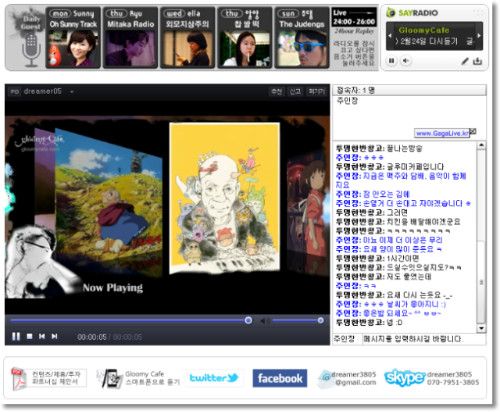Open the PDF partnership proposal icon
Viewport: 500px width, 412px height.
(18, 378)
